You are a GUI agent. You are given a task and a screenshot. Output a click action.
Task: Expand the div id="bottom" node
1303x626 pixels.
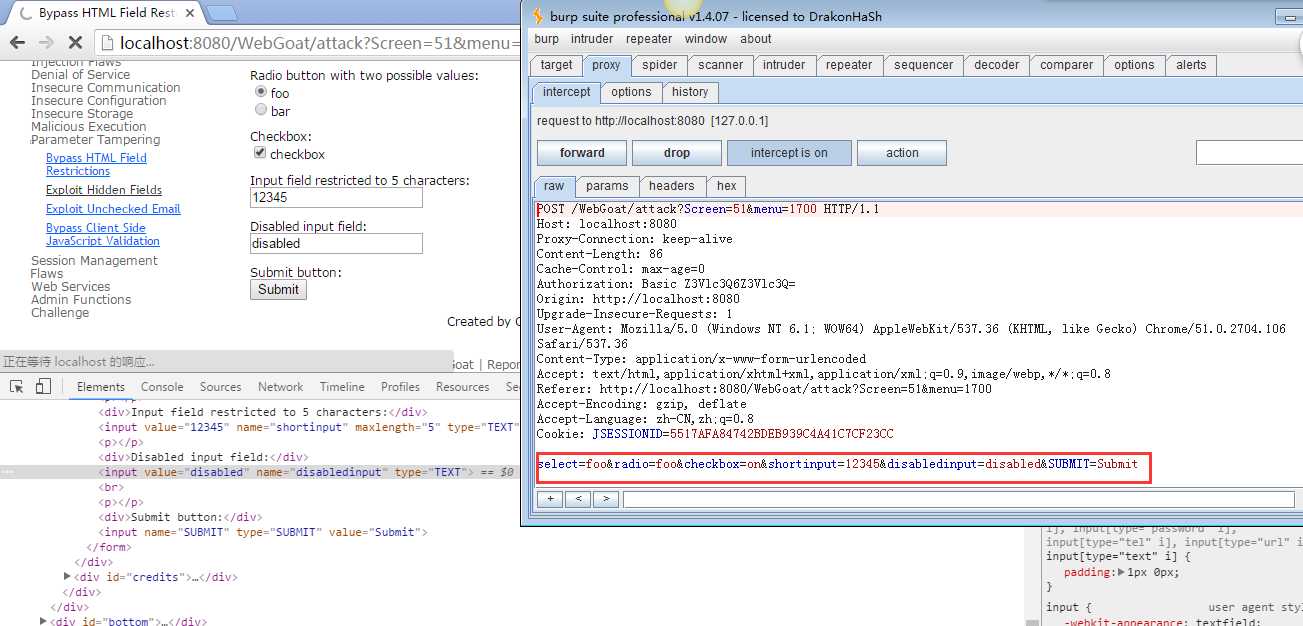43,621
